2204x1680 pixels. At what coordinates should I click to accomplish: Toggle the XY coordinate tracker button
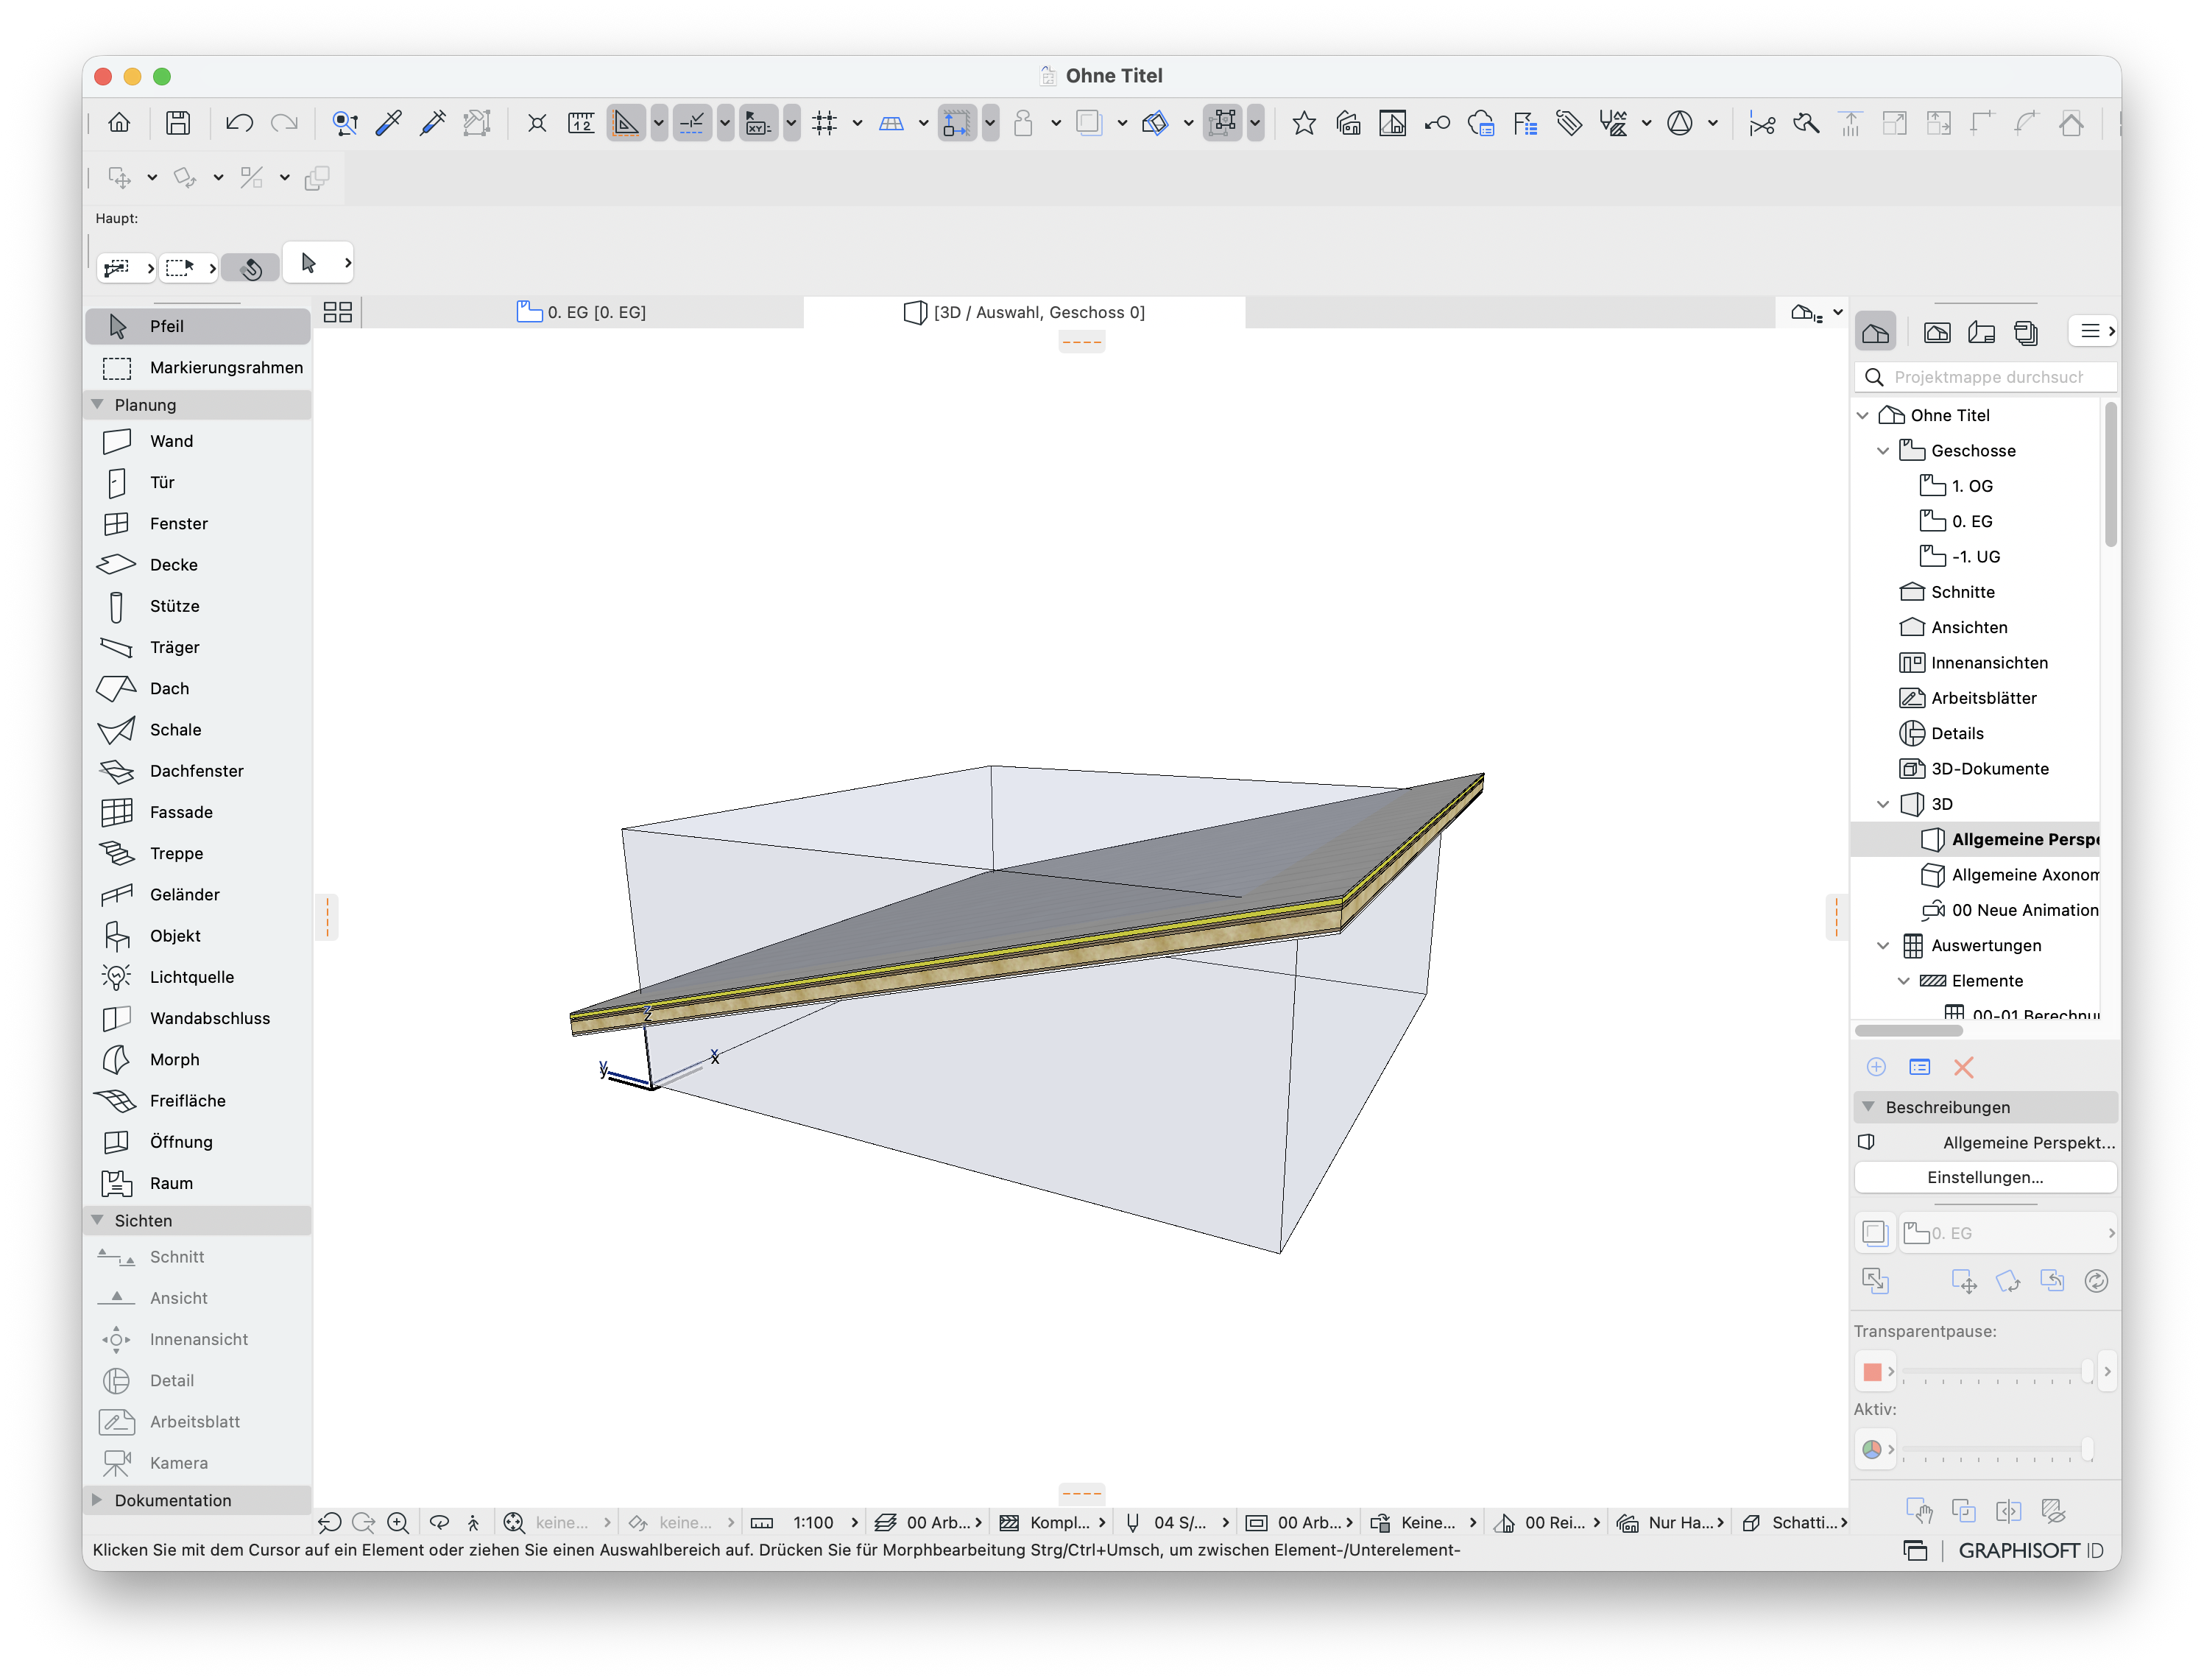759,123
